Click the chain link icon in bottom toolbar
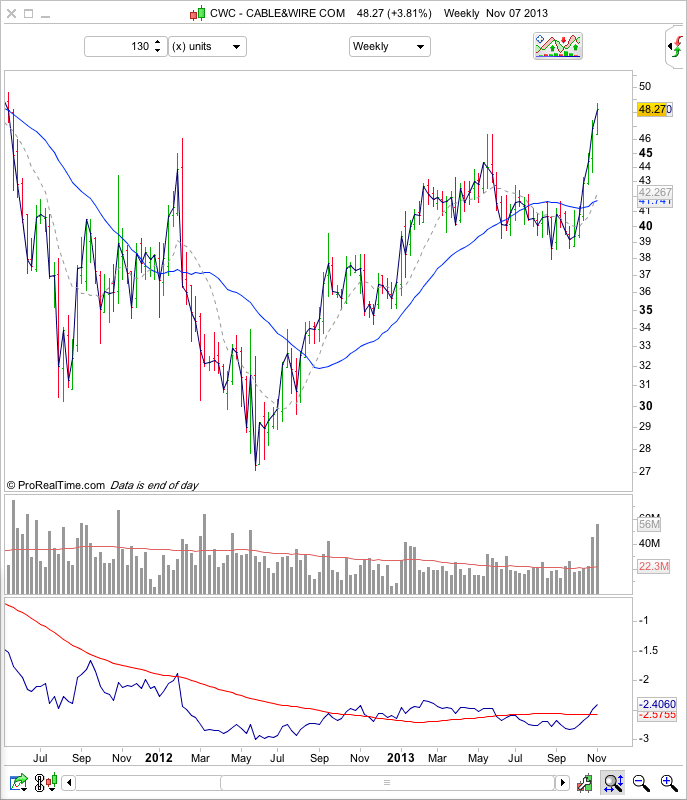The height and width of the screenshot is (800, 687). (39, 782)
